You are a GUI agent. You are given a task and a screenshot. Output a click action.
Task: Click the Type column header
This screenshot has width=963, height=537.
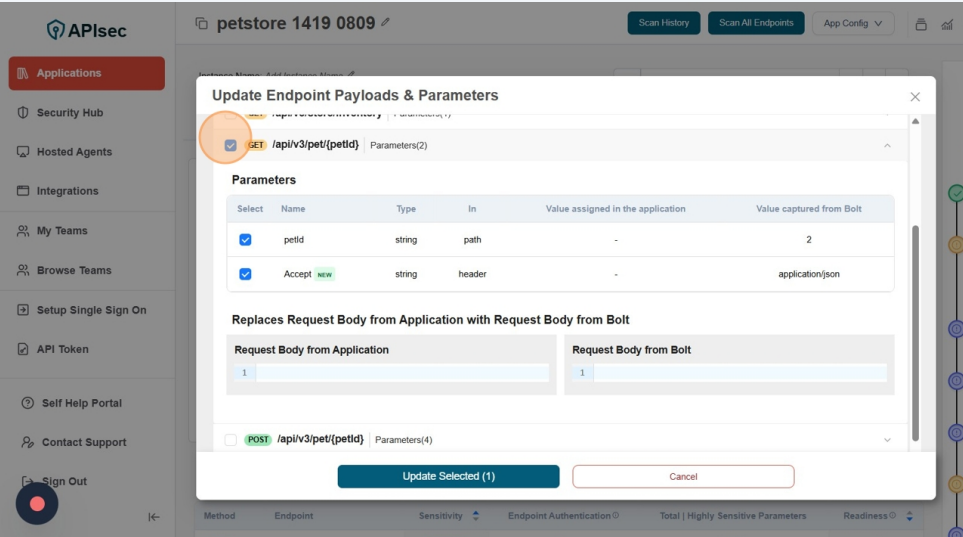[x=406, y=209]
